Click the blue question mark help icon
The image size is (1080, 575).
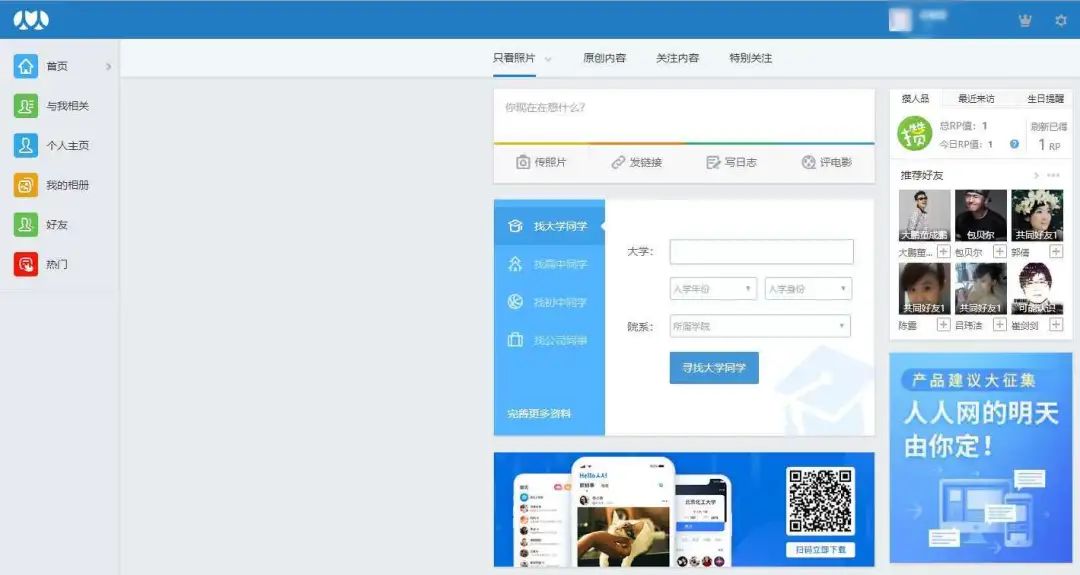click(1014, 144)
